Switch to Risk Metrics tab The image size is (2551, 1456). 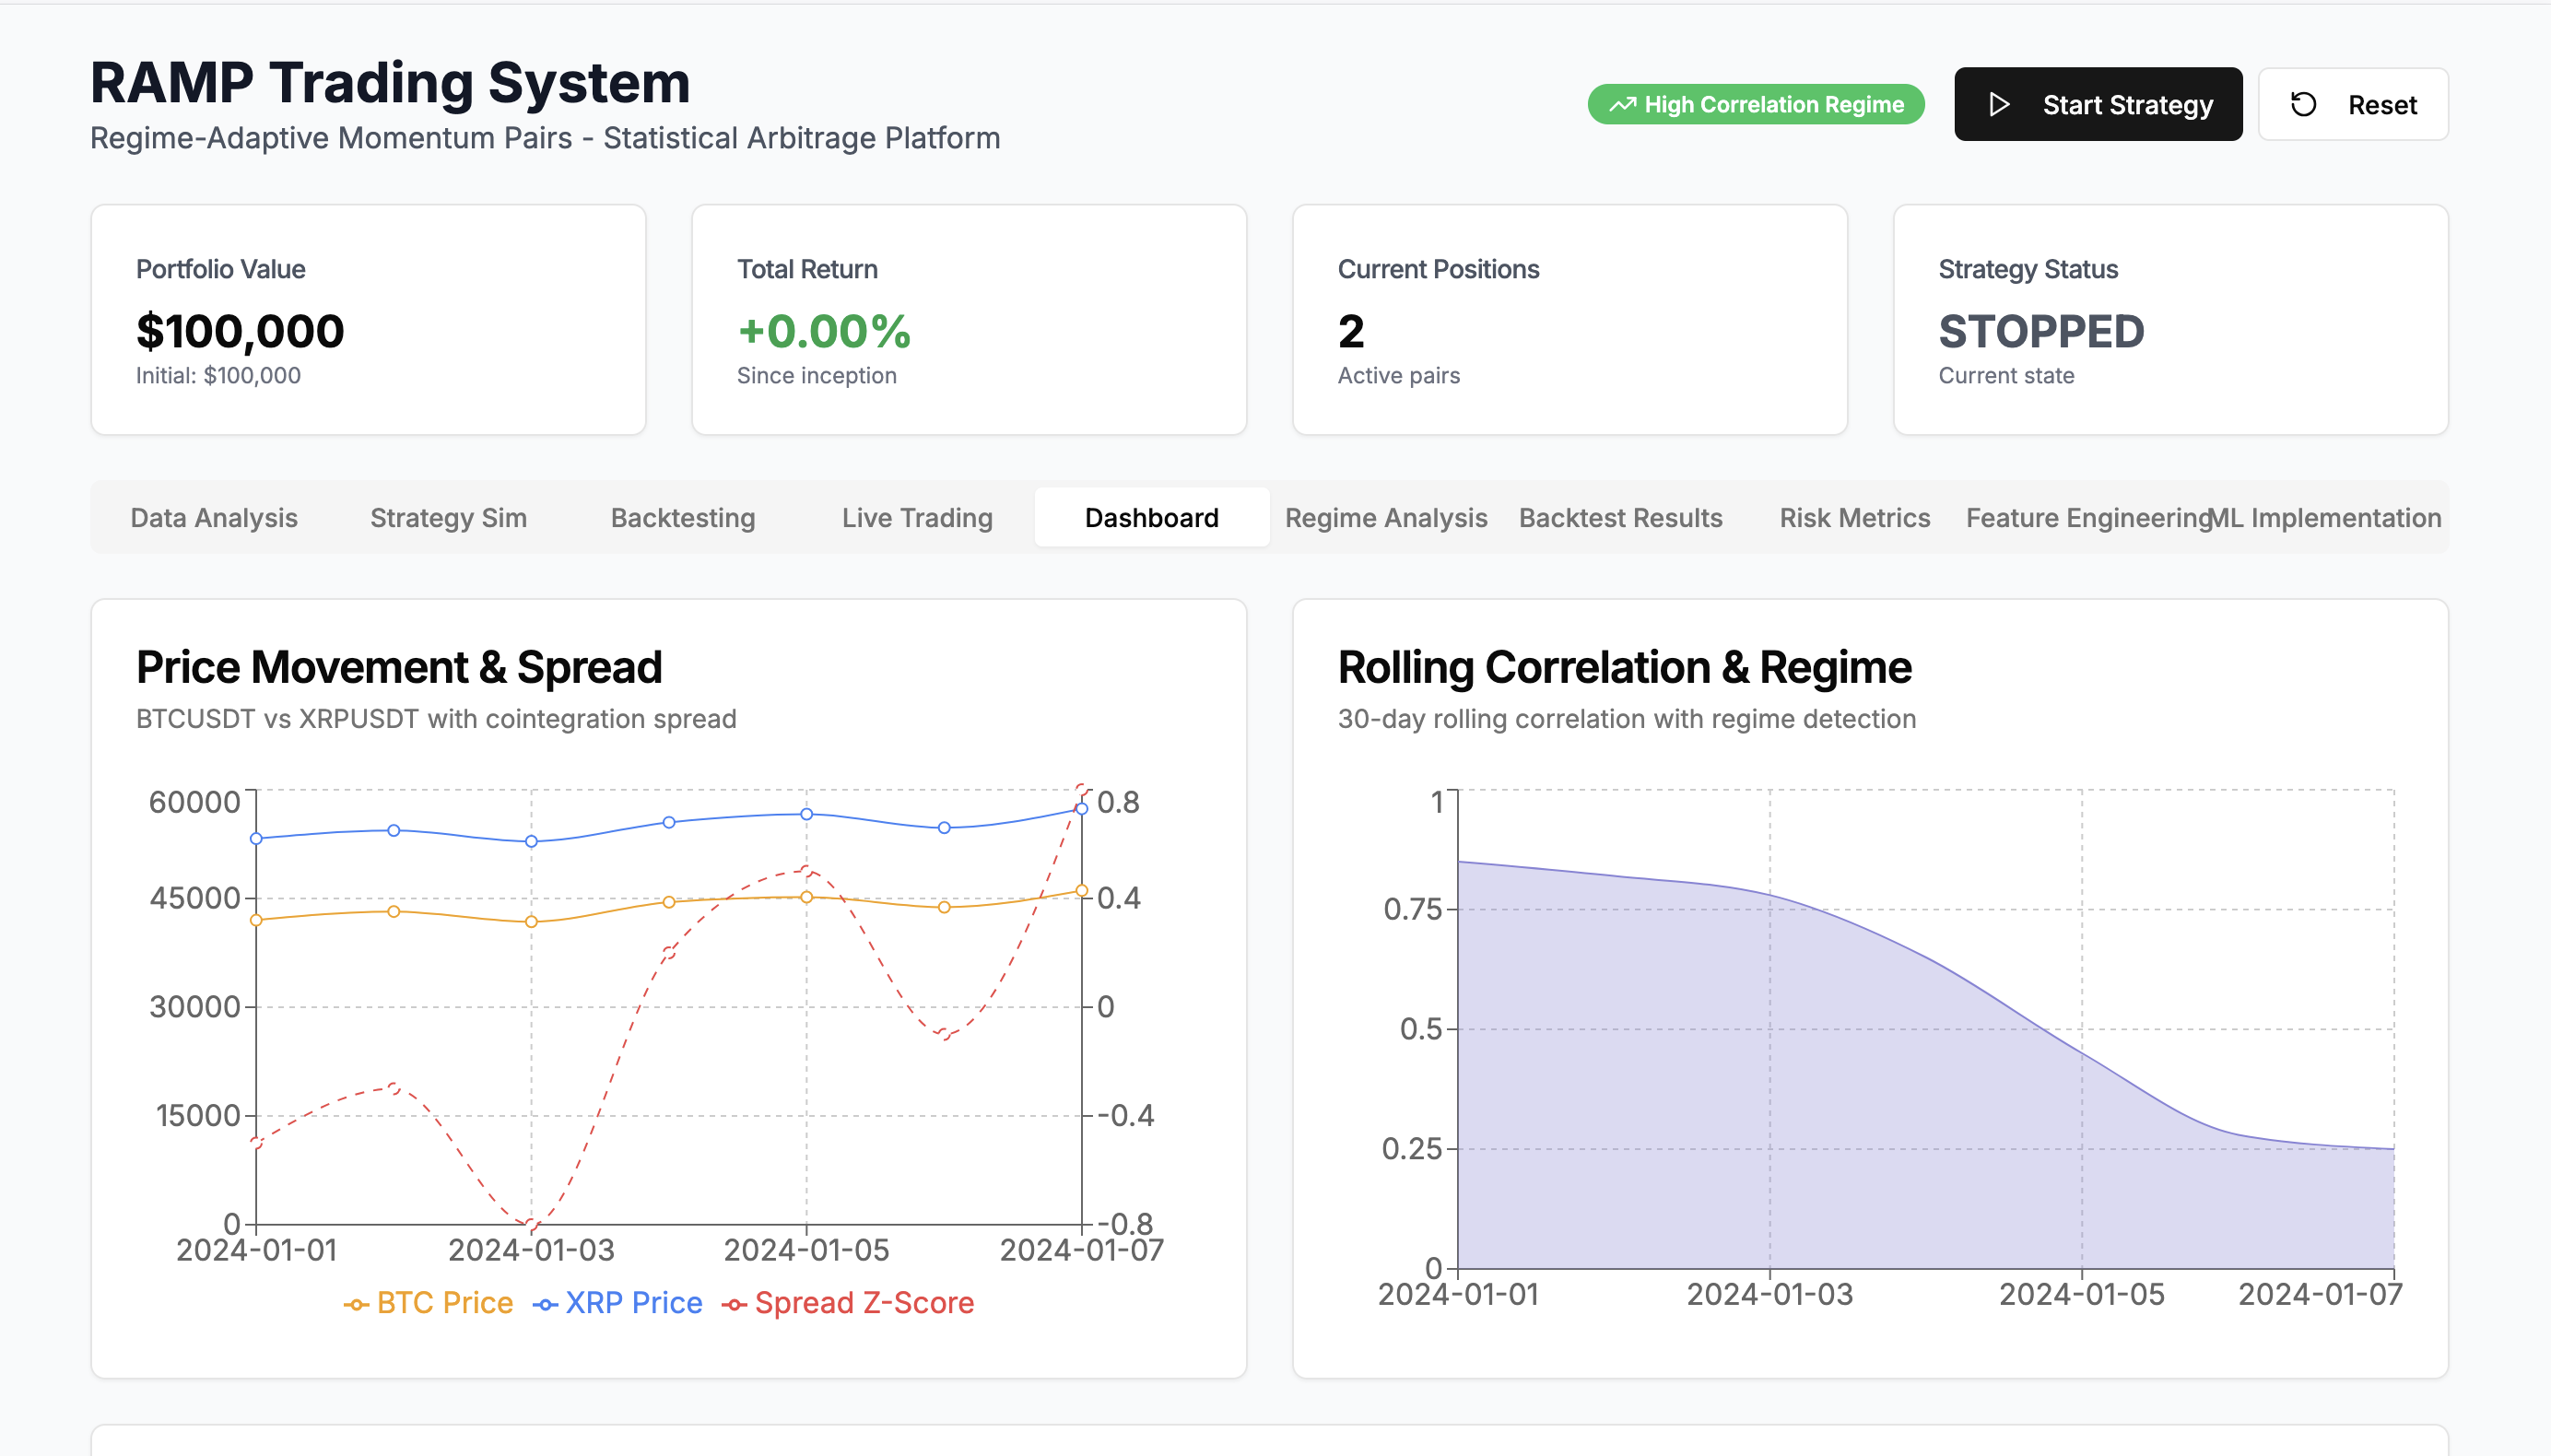coord(1854,518)
